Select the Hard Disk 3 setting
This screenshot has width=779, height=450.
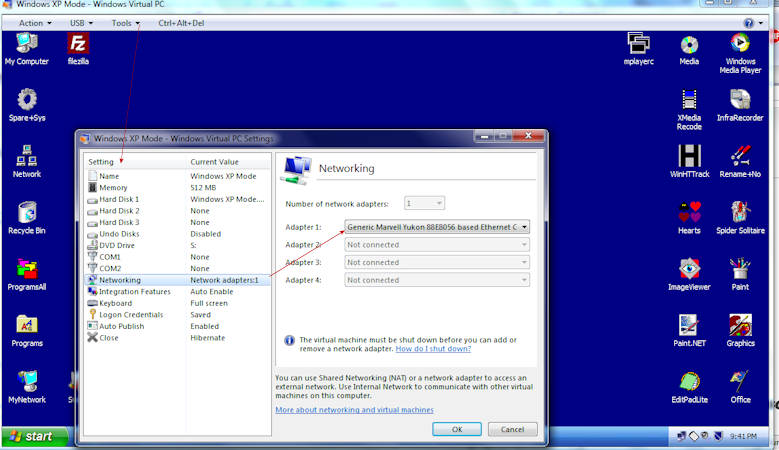178,223
